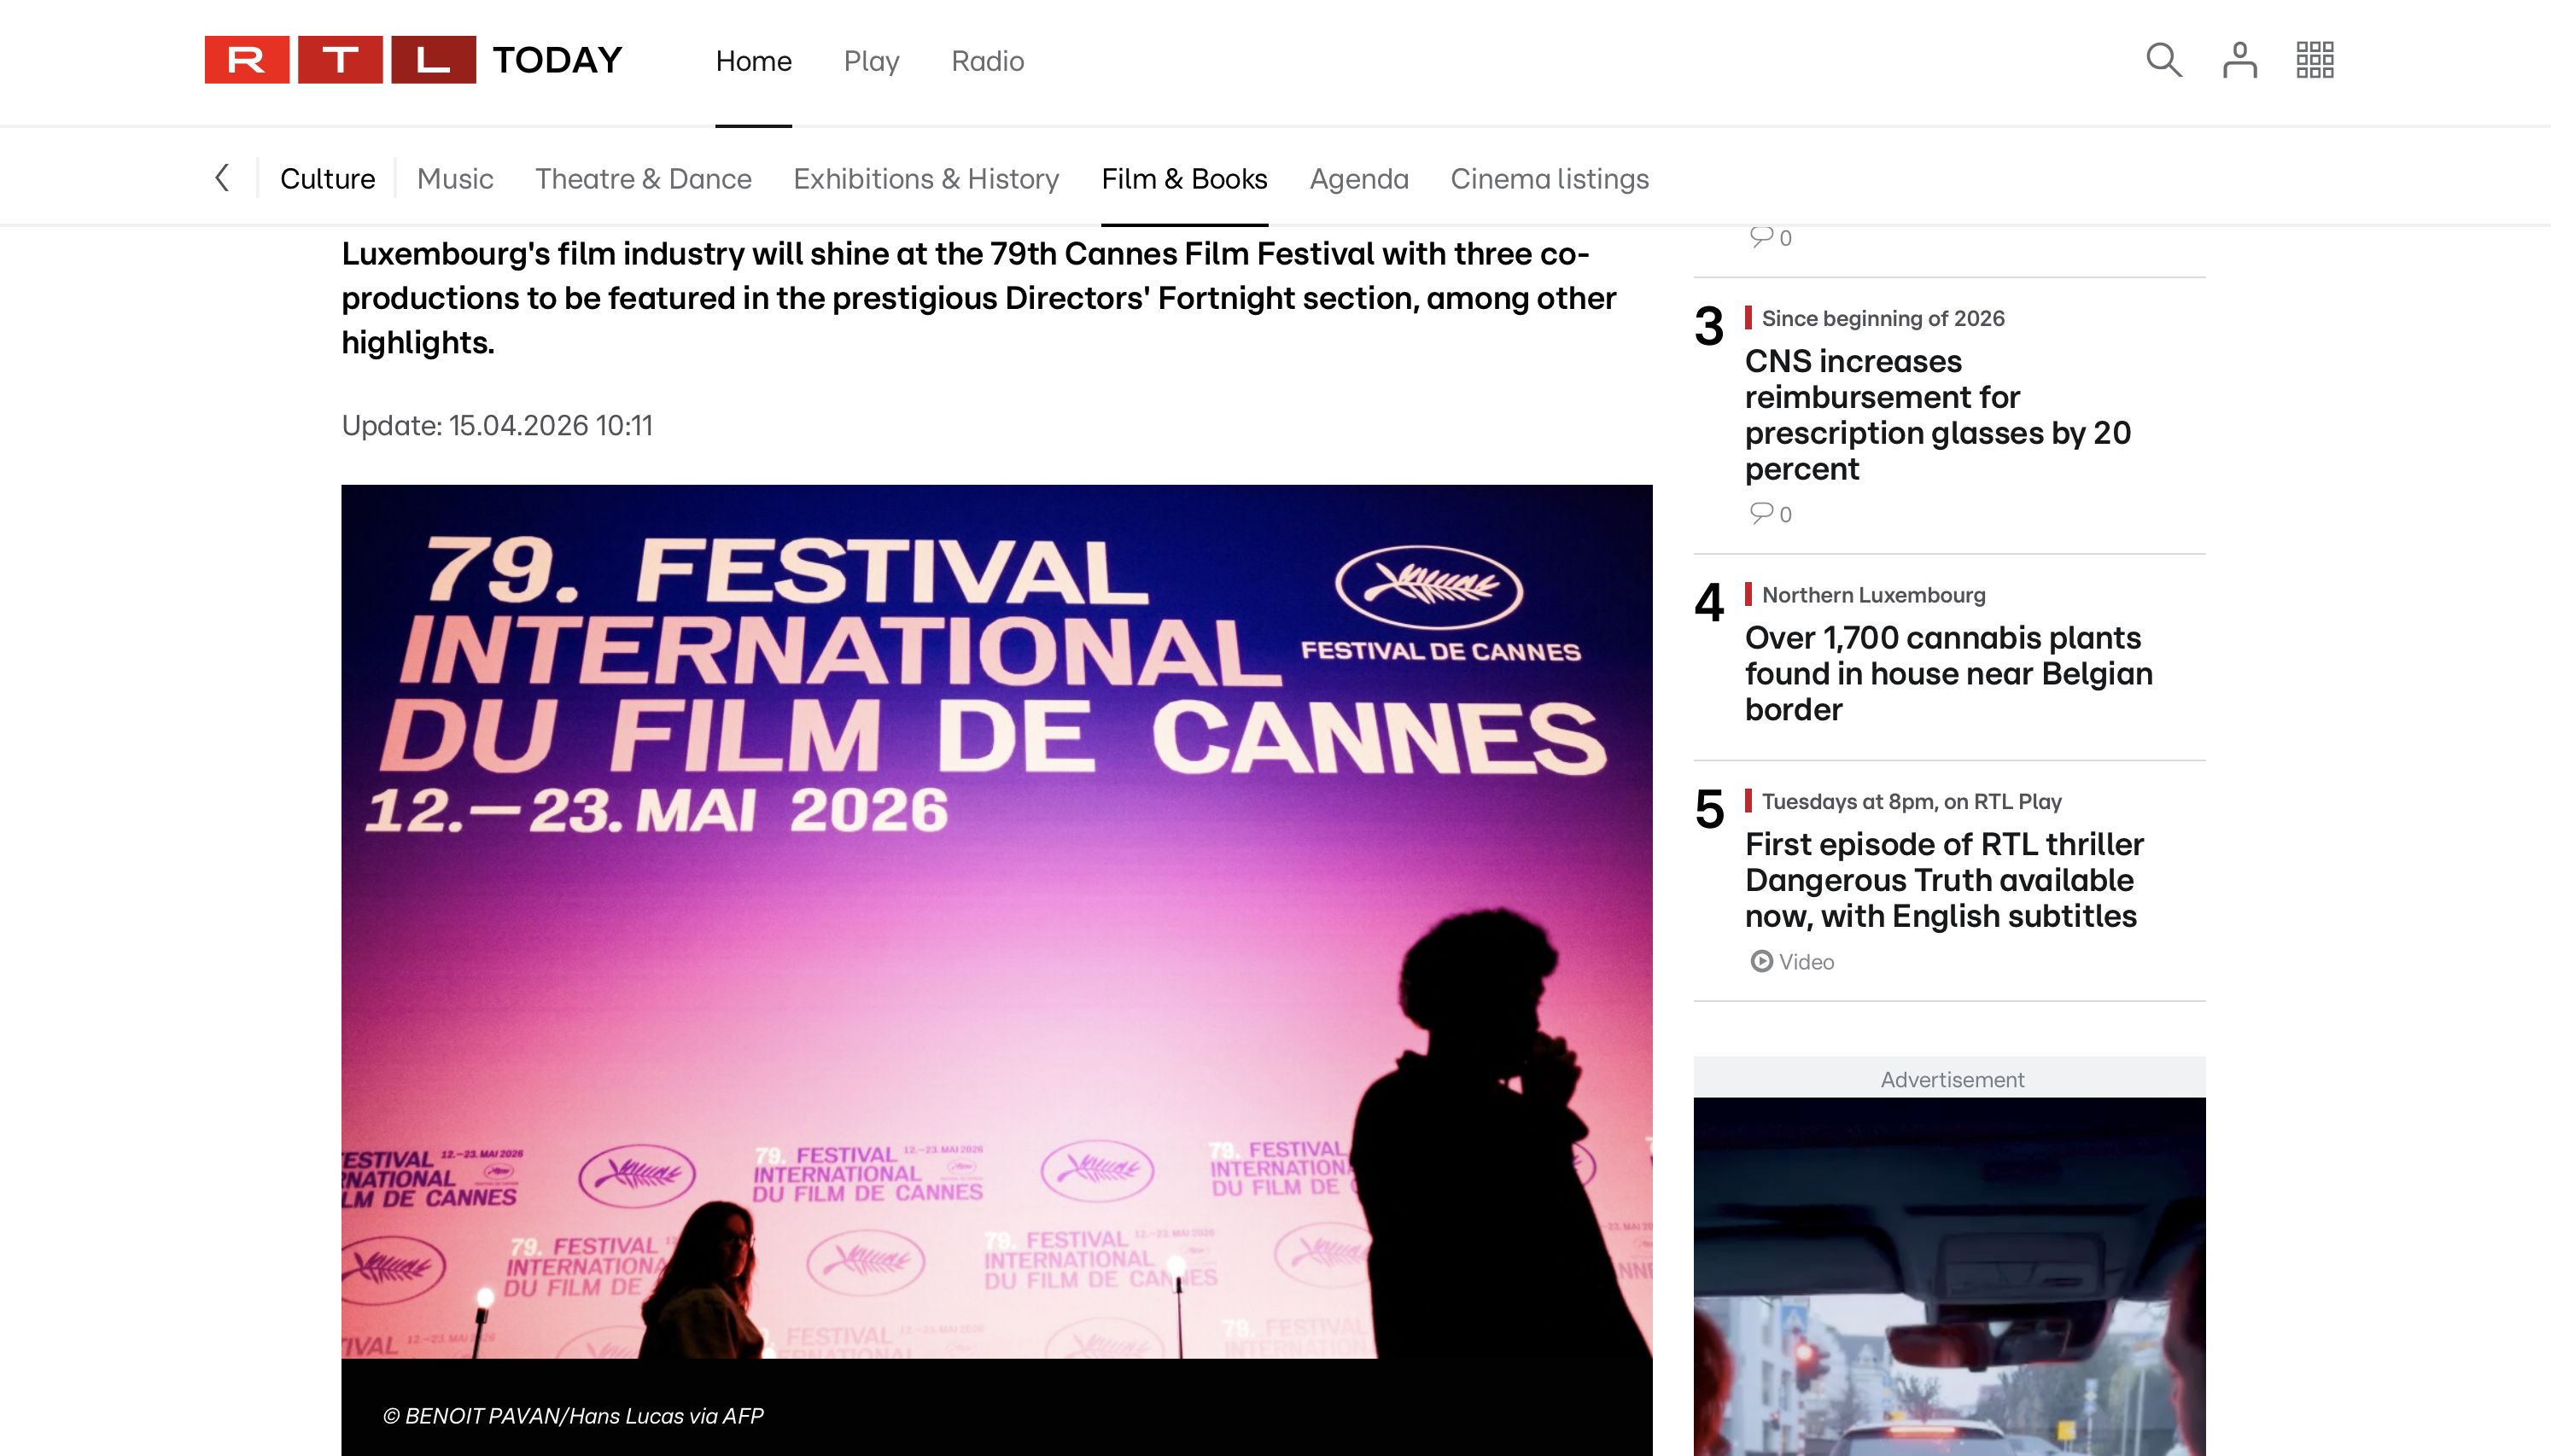Screen dimensions: 2551x1456
Task: Click comment count icon above article three
Action: [x=1761, y=237]
